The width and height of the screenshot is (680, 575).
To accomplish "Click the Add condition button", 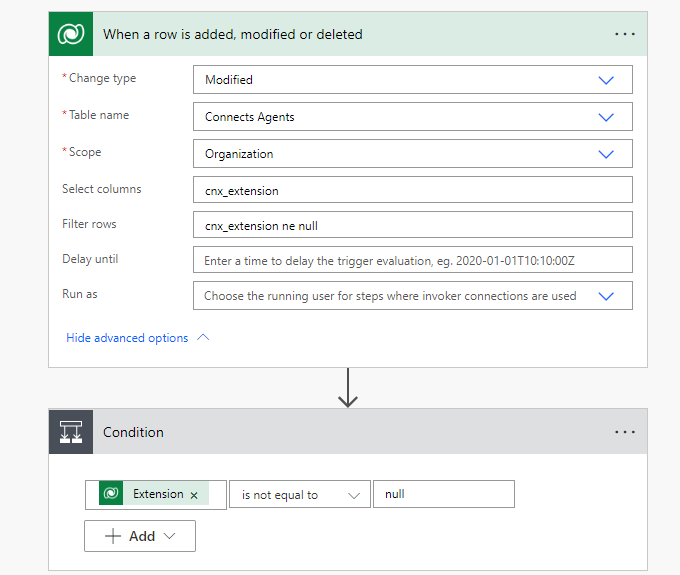I will tap(140, 536).
